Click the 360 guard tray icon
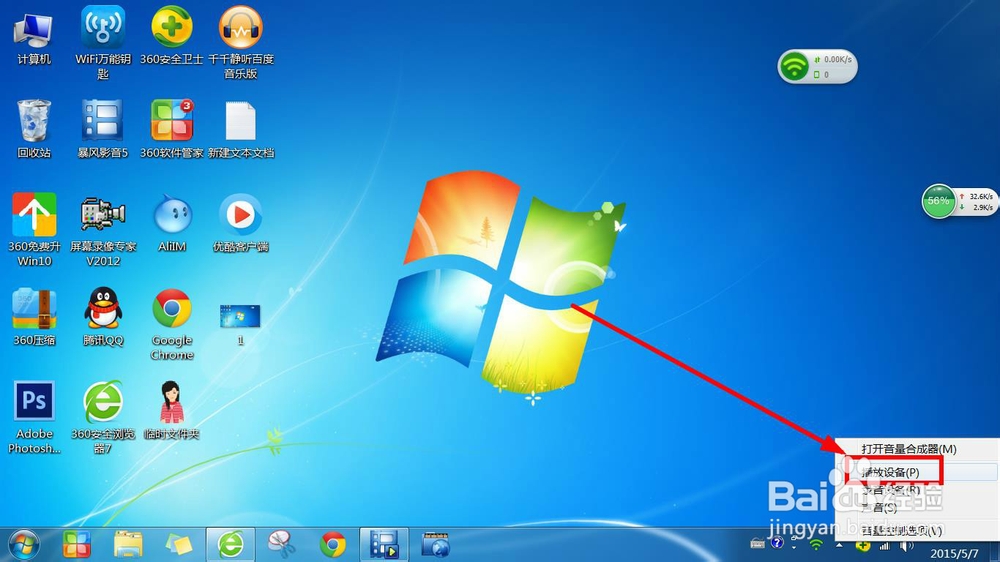Viewport: 1000px width, 562px height. (862, 546)
